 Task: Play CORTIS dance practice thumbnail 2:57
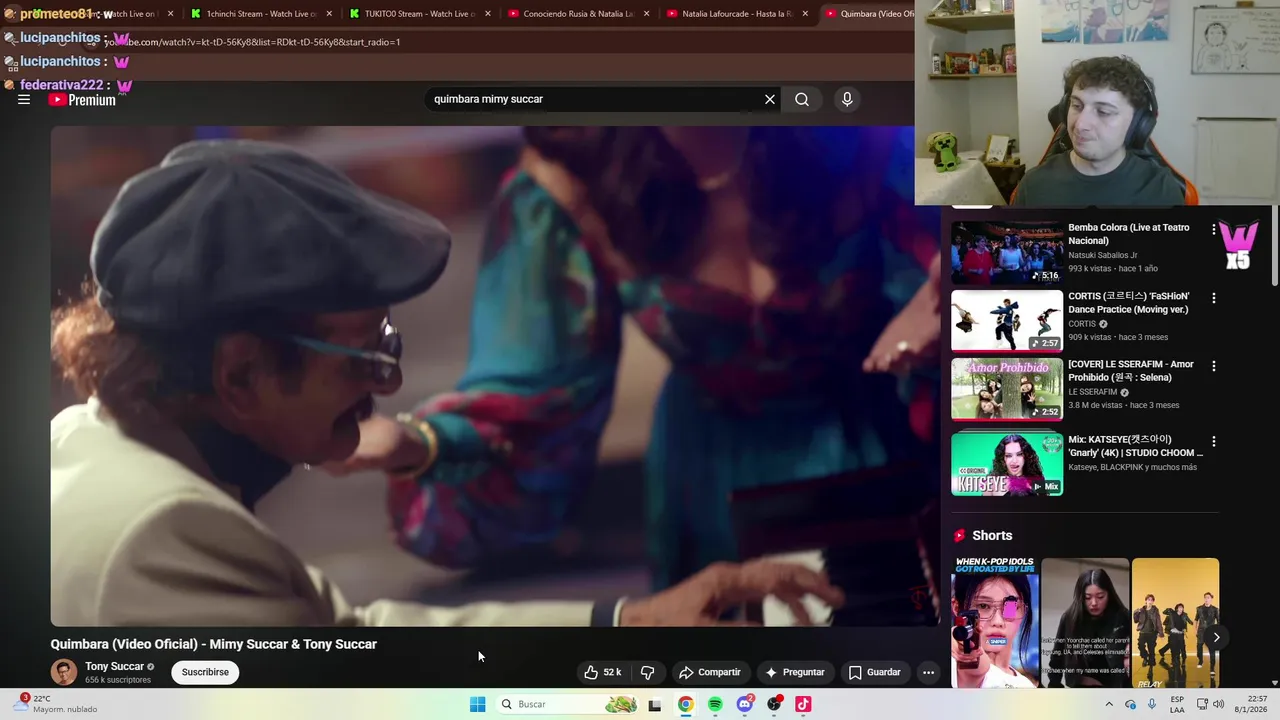click(1007, 321)
